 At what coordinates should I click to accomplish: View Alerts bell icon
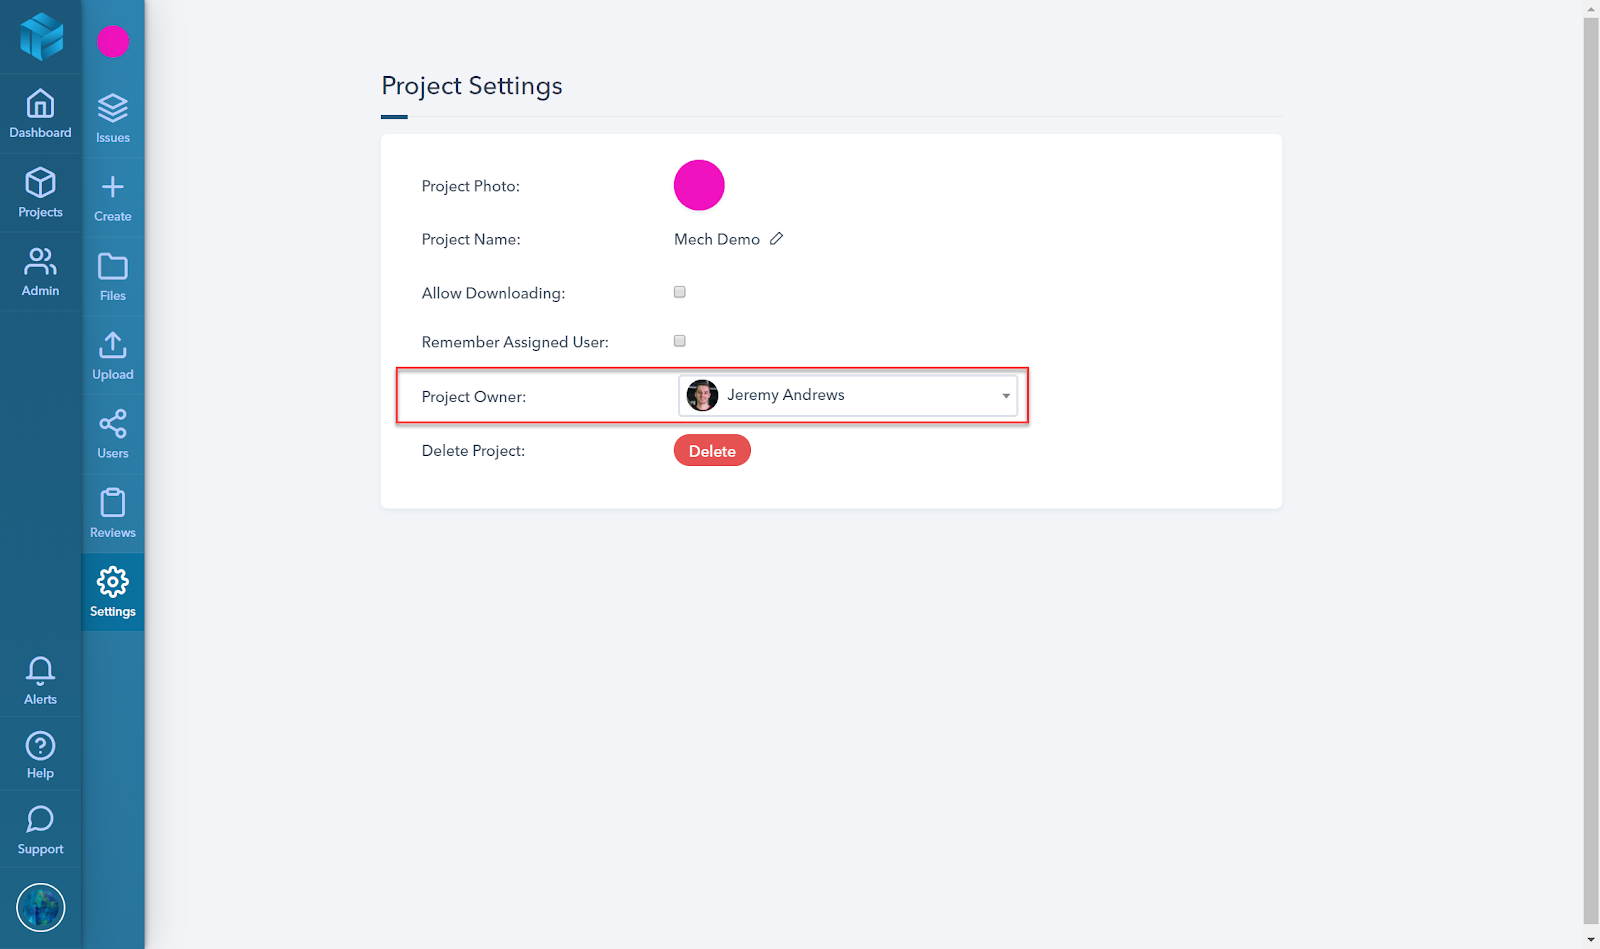click(40, 670)
